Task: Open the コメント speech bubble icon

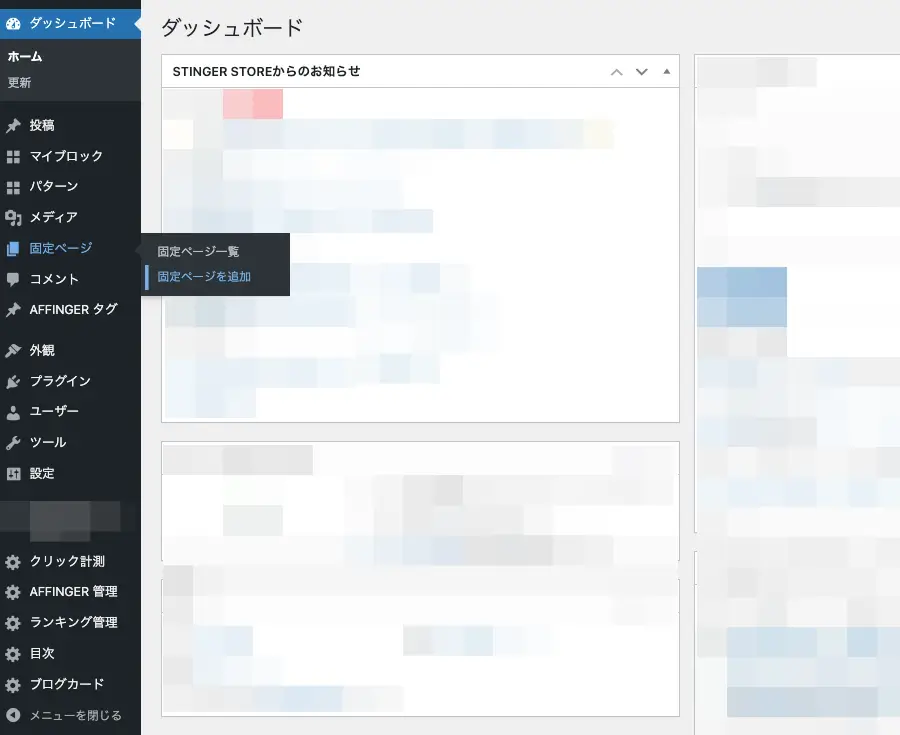Action: click(15, 279)
